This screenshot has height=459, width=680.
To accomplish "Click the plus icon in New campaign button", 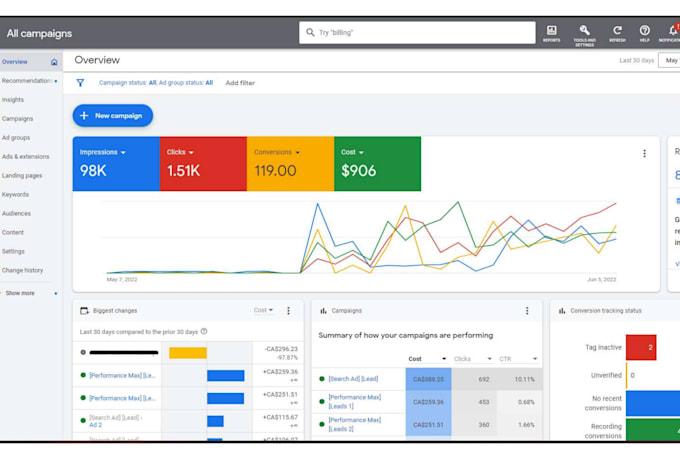I will pyautogui.click(x=84, y=115).
